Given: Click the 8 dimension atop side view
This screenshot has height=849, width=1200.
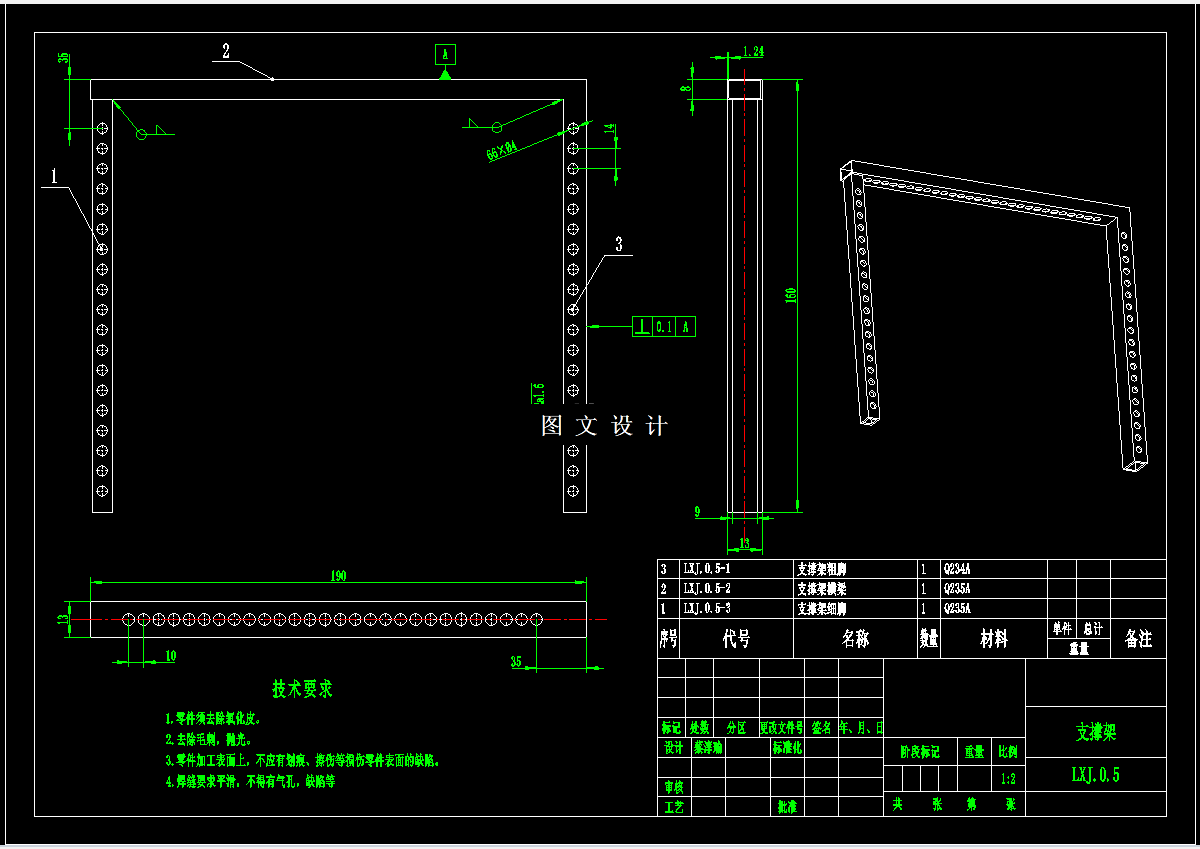Looking at the screenshot, I should coord(685,89).
